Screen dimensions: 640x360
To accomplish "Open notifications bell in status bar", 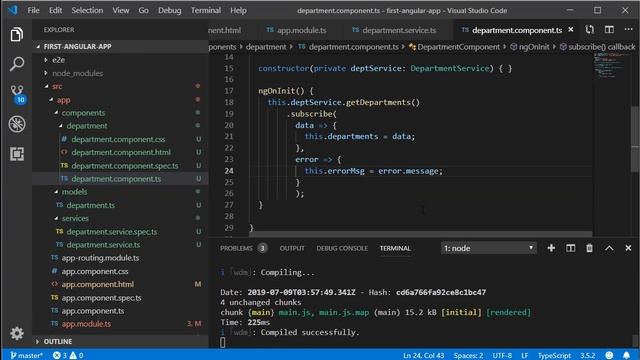I will click(x=627, y=355).
